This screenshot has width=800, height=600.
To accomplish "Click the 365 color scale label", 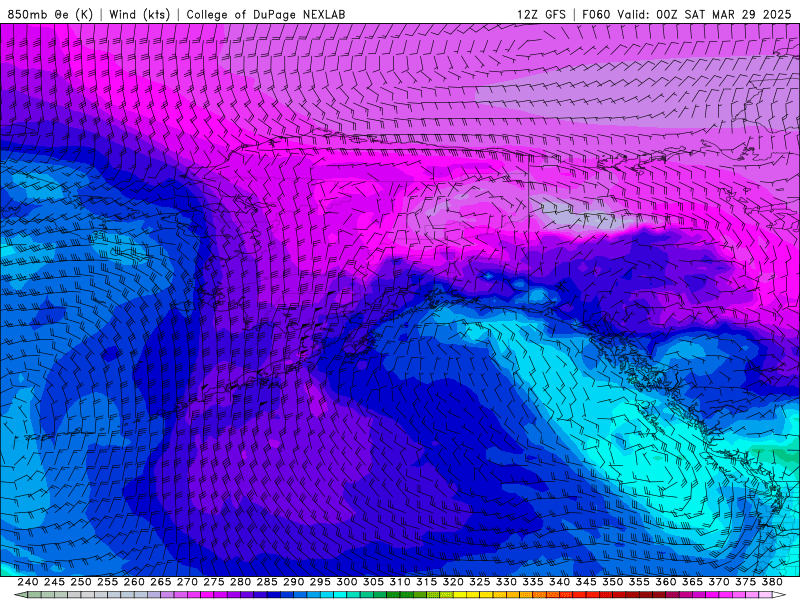I will pos(692,582).
